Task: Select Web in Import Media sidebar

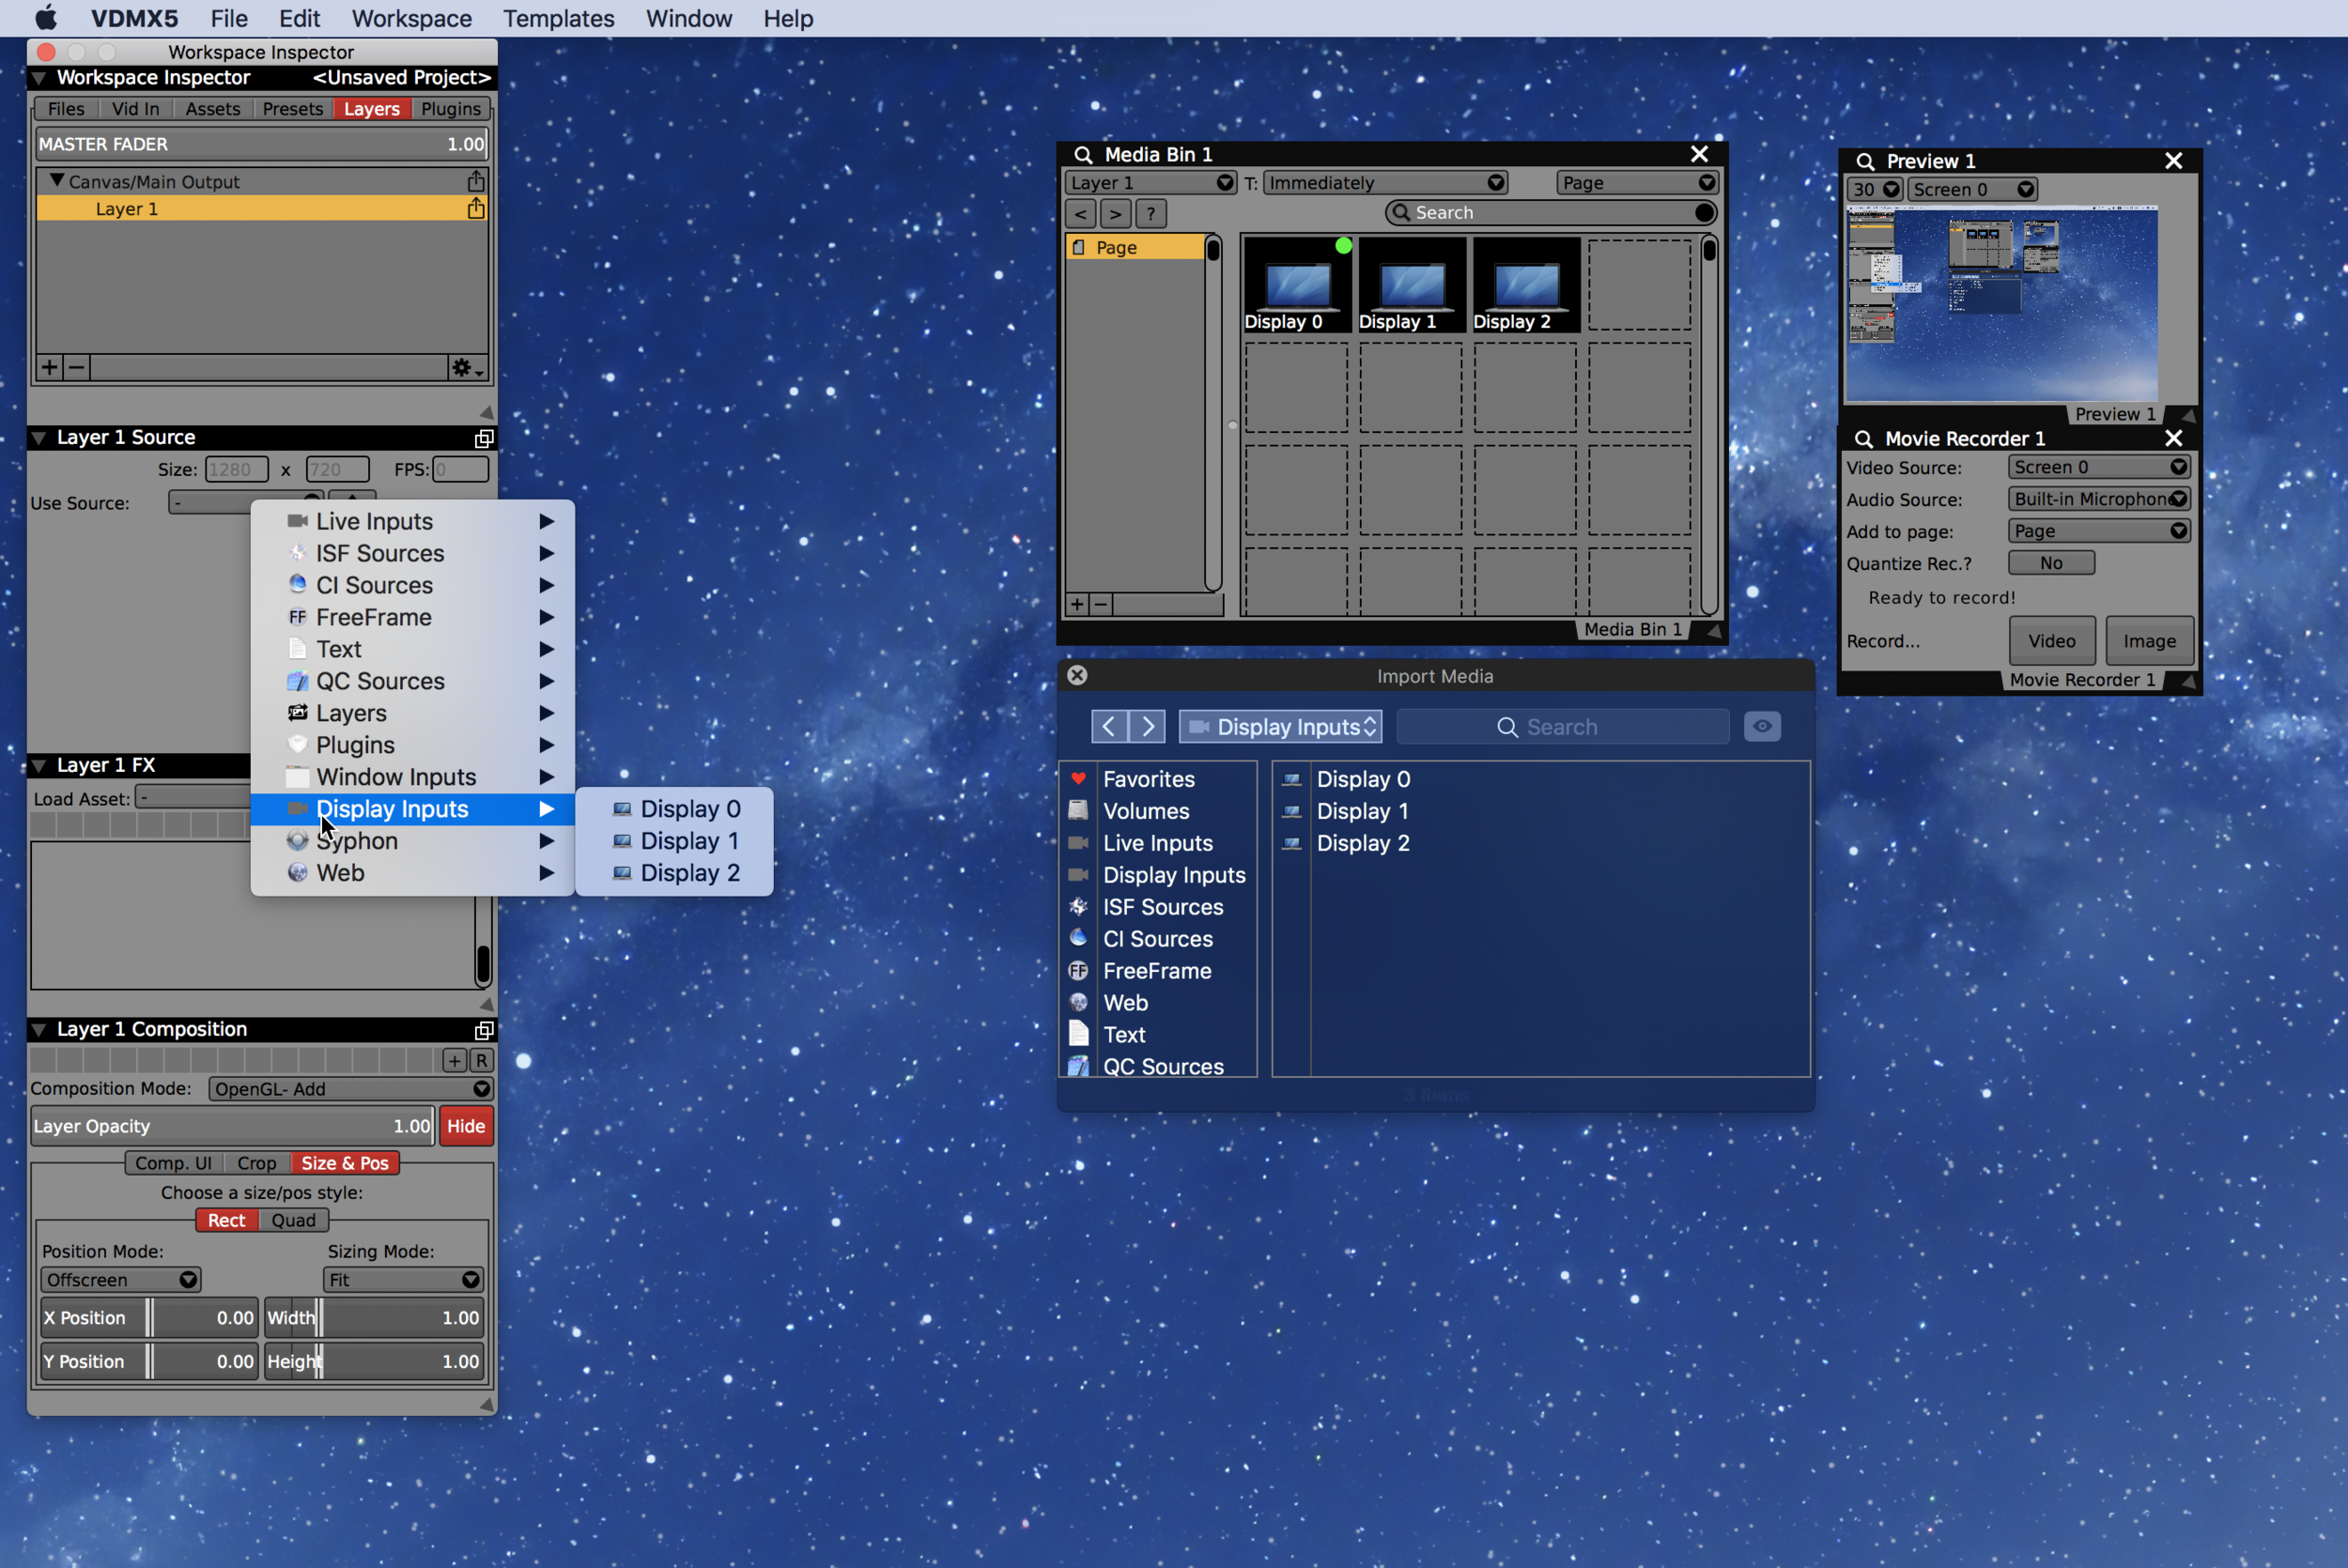Action: (1124, 1003)
